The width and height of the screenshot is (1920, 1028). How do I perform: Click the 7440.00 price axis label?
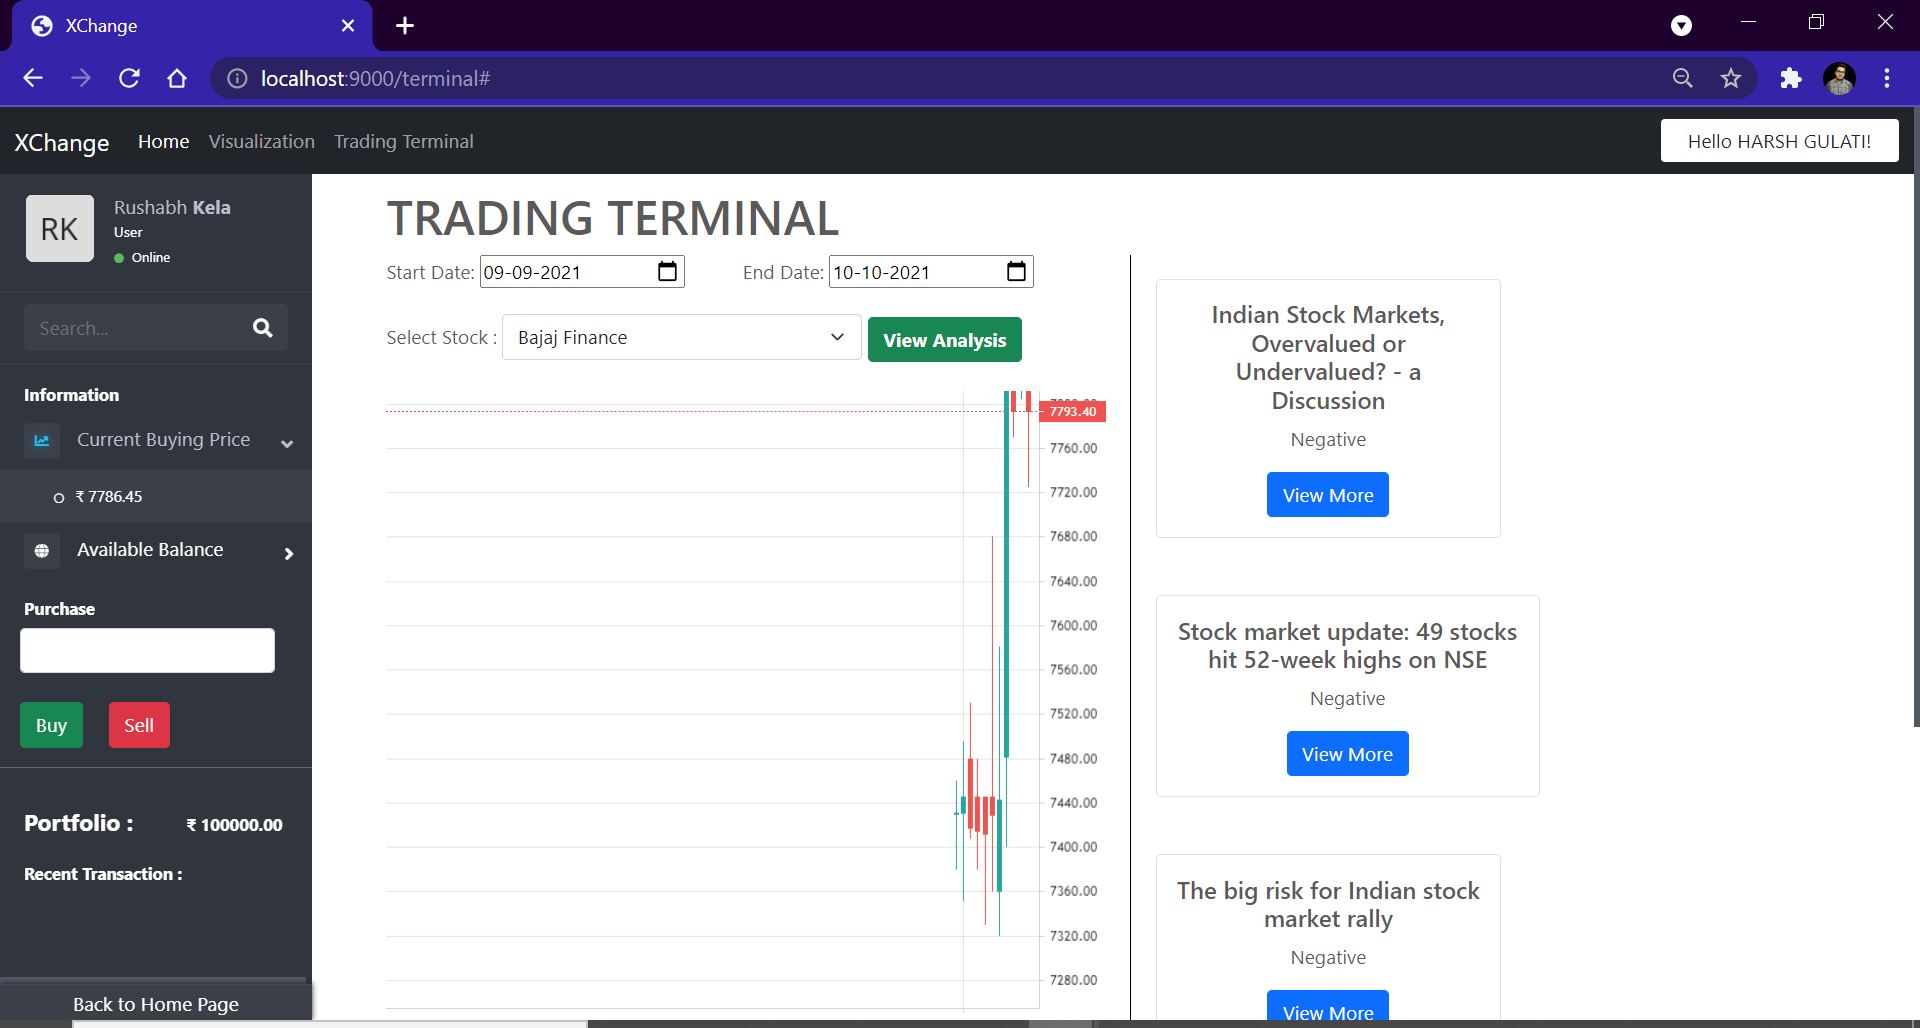tap(1073, 802)
